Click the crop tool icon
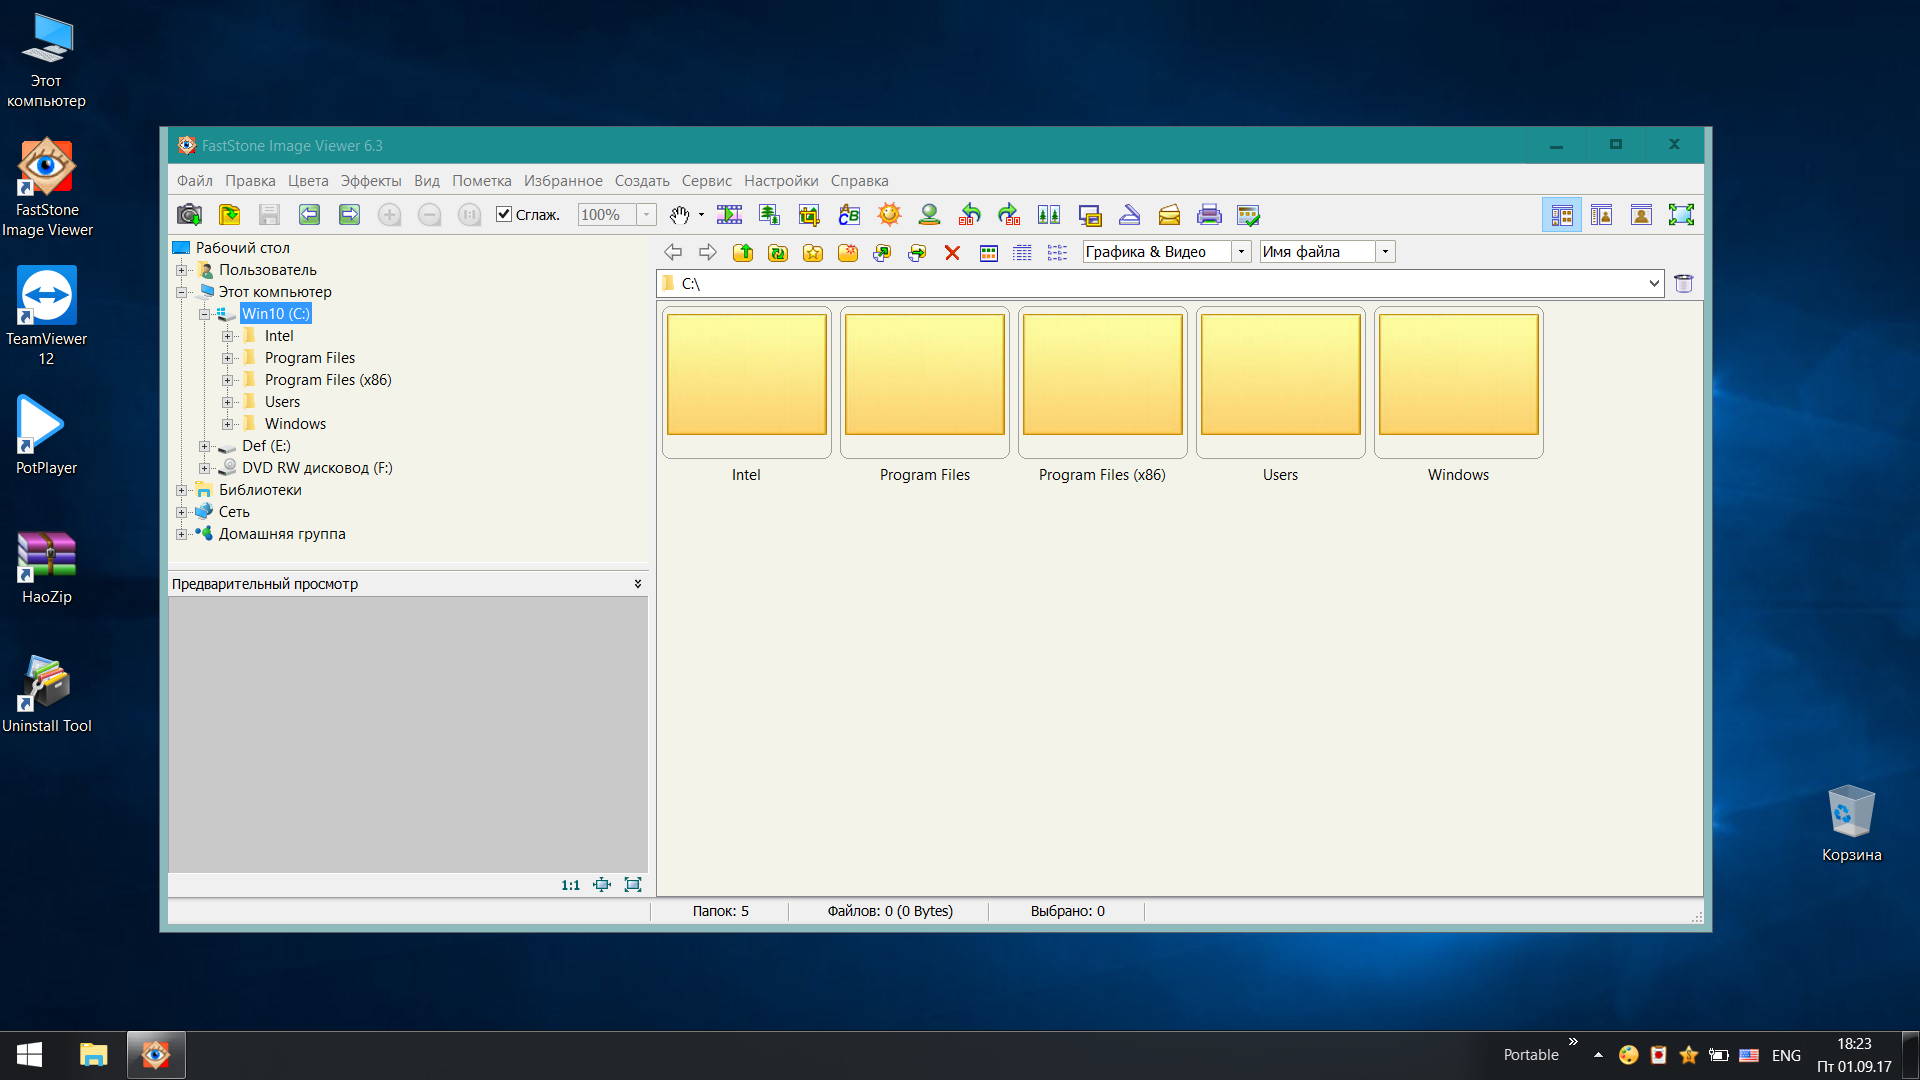Screen dimensions: 1920x1080 (x=809, y=214)
